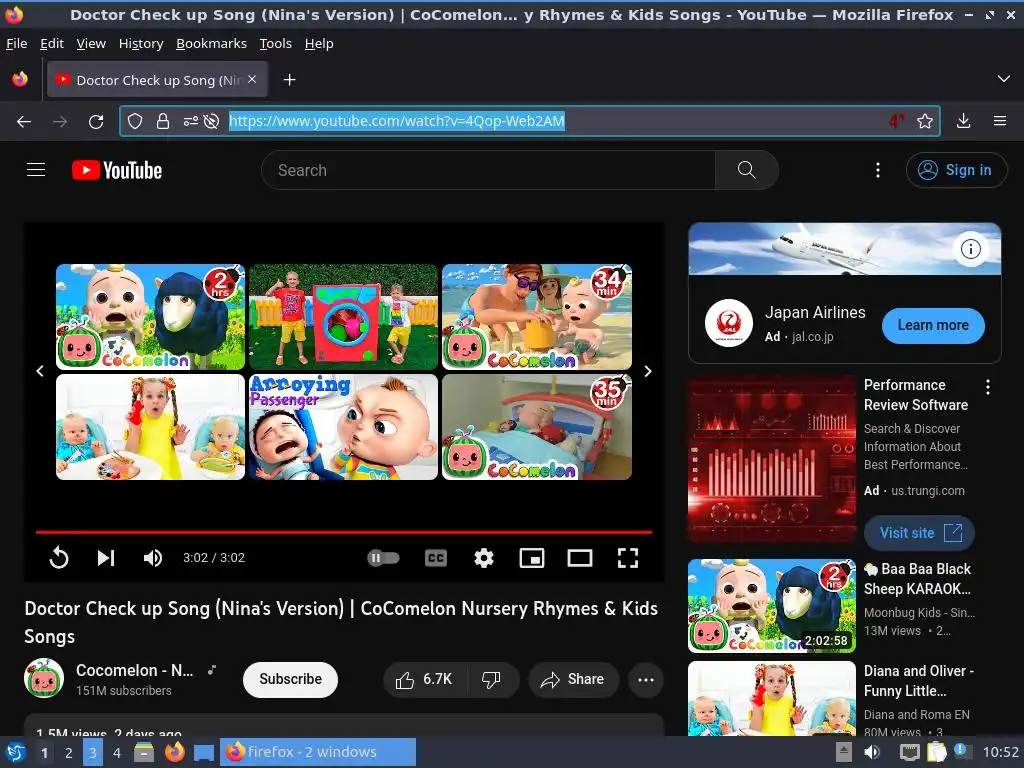Switch to theater mode

coord(580,558)
